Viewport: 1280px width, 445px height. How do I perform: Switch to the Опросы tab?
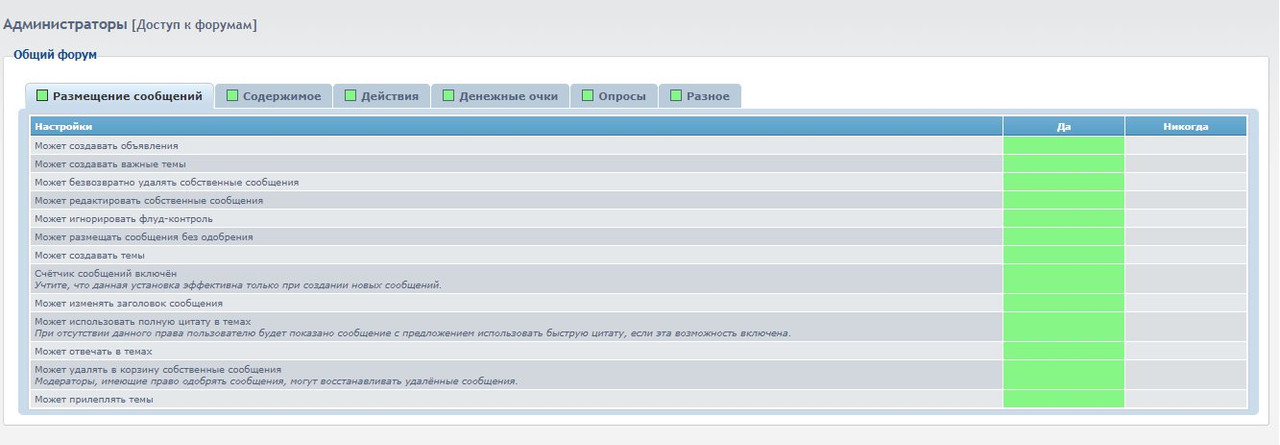[614, 96]
